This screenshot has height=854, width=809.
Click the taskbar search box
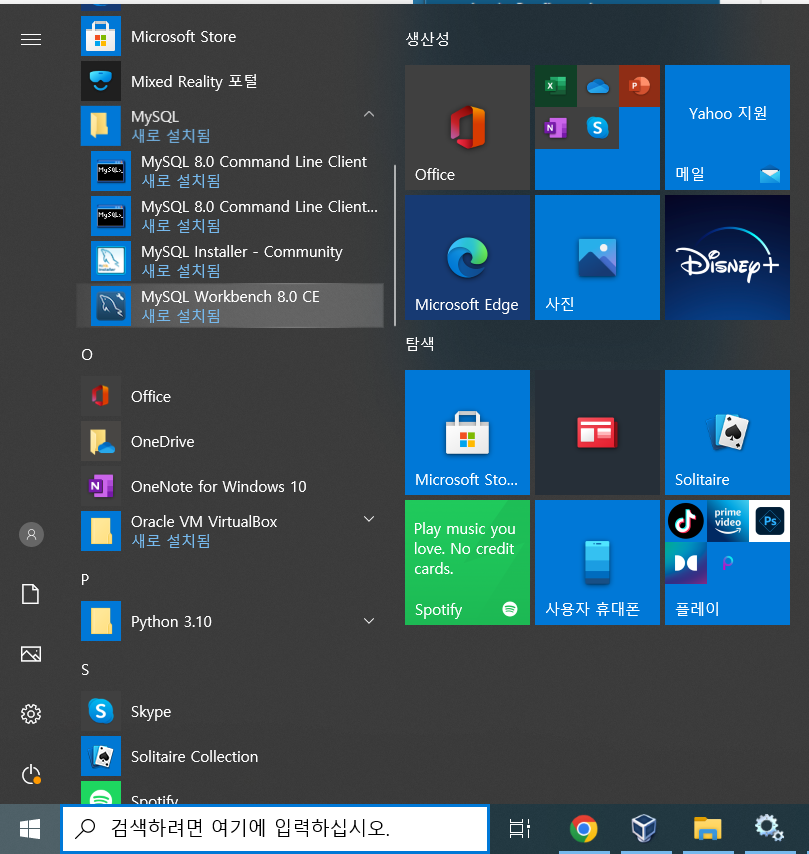tap(275, 829)
